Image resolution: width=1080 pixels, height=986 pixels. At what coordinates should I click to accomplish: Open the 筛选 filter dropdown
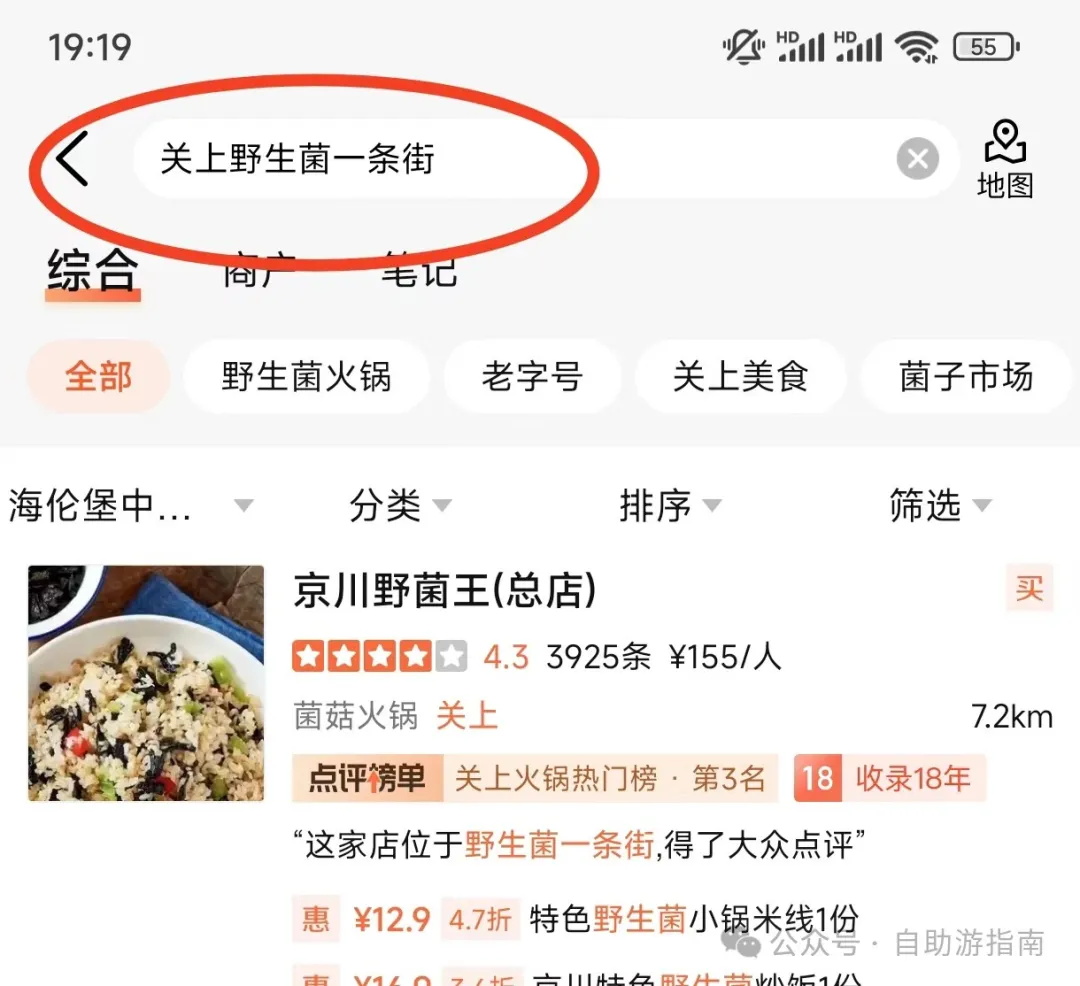(x=940, y=505)
